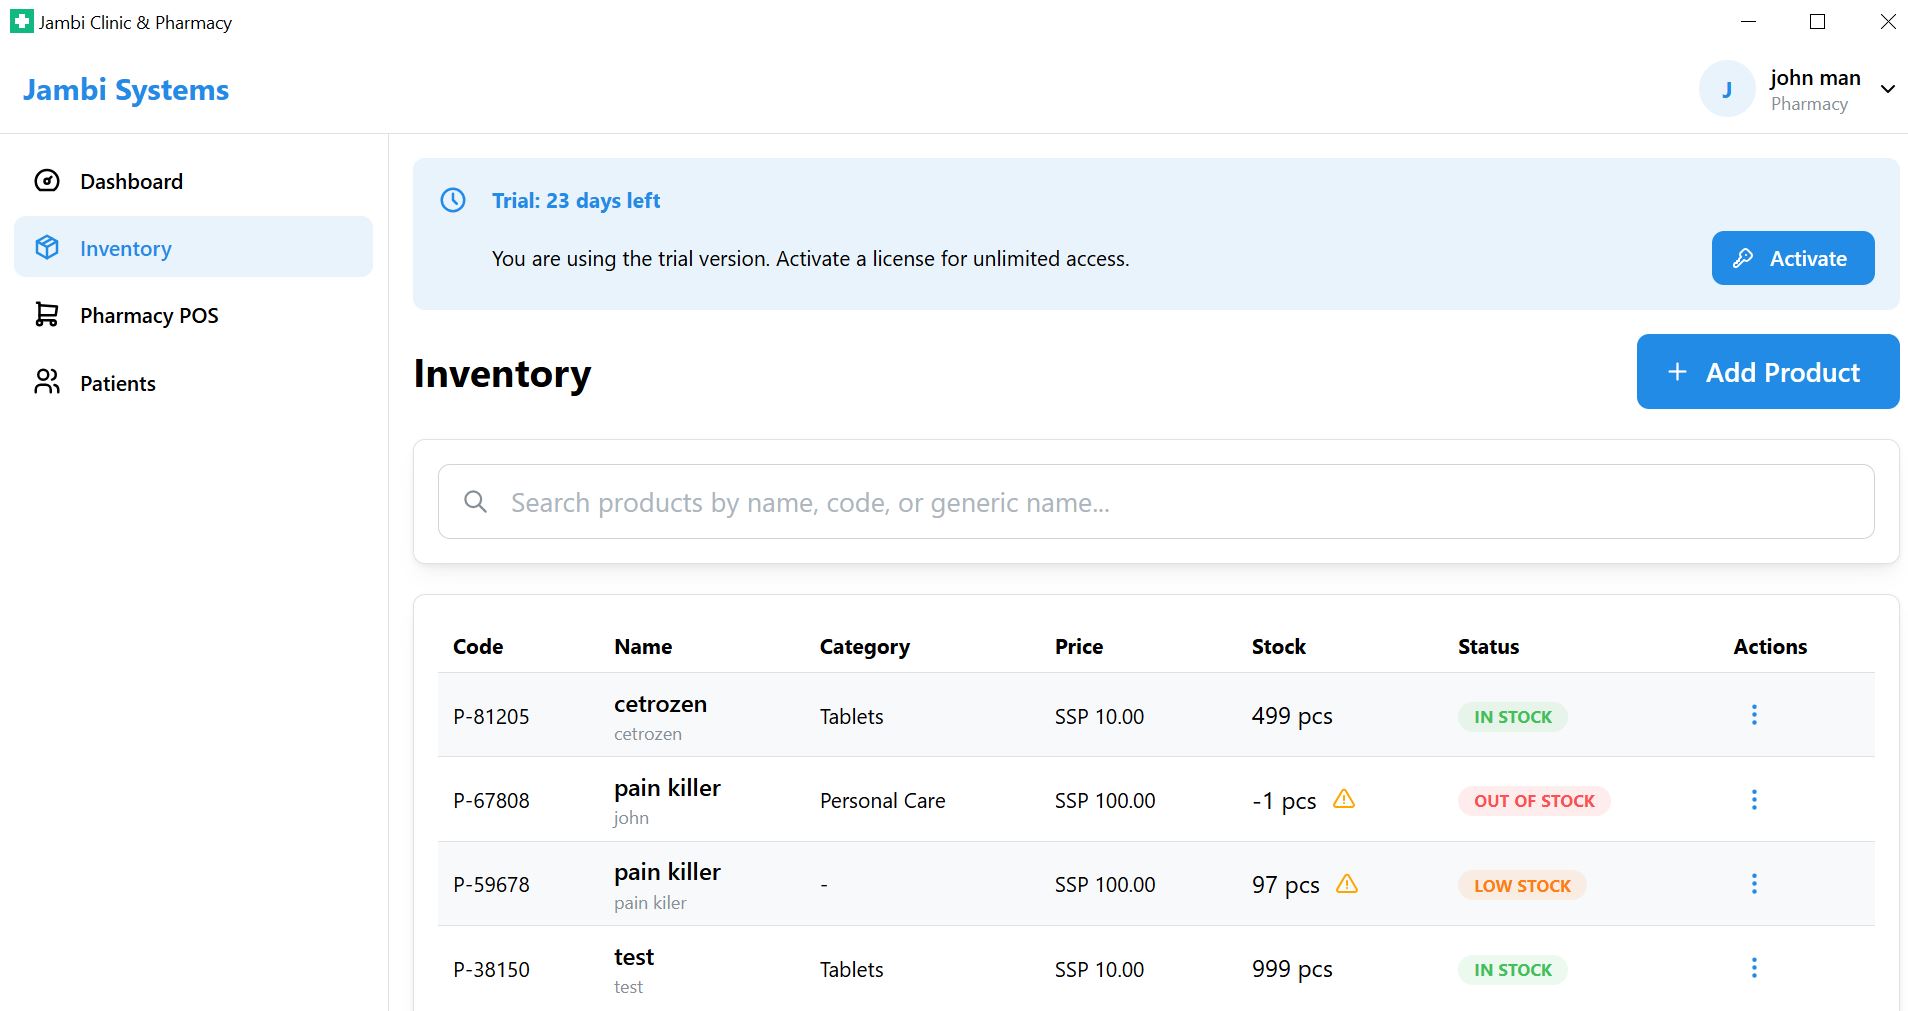Click the magnifier icon in search box
The height and width of the screenshot is (1011, 1908).
(476, 502)
